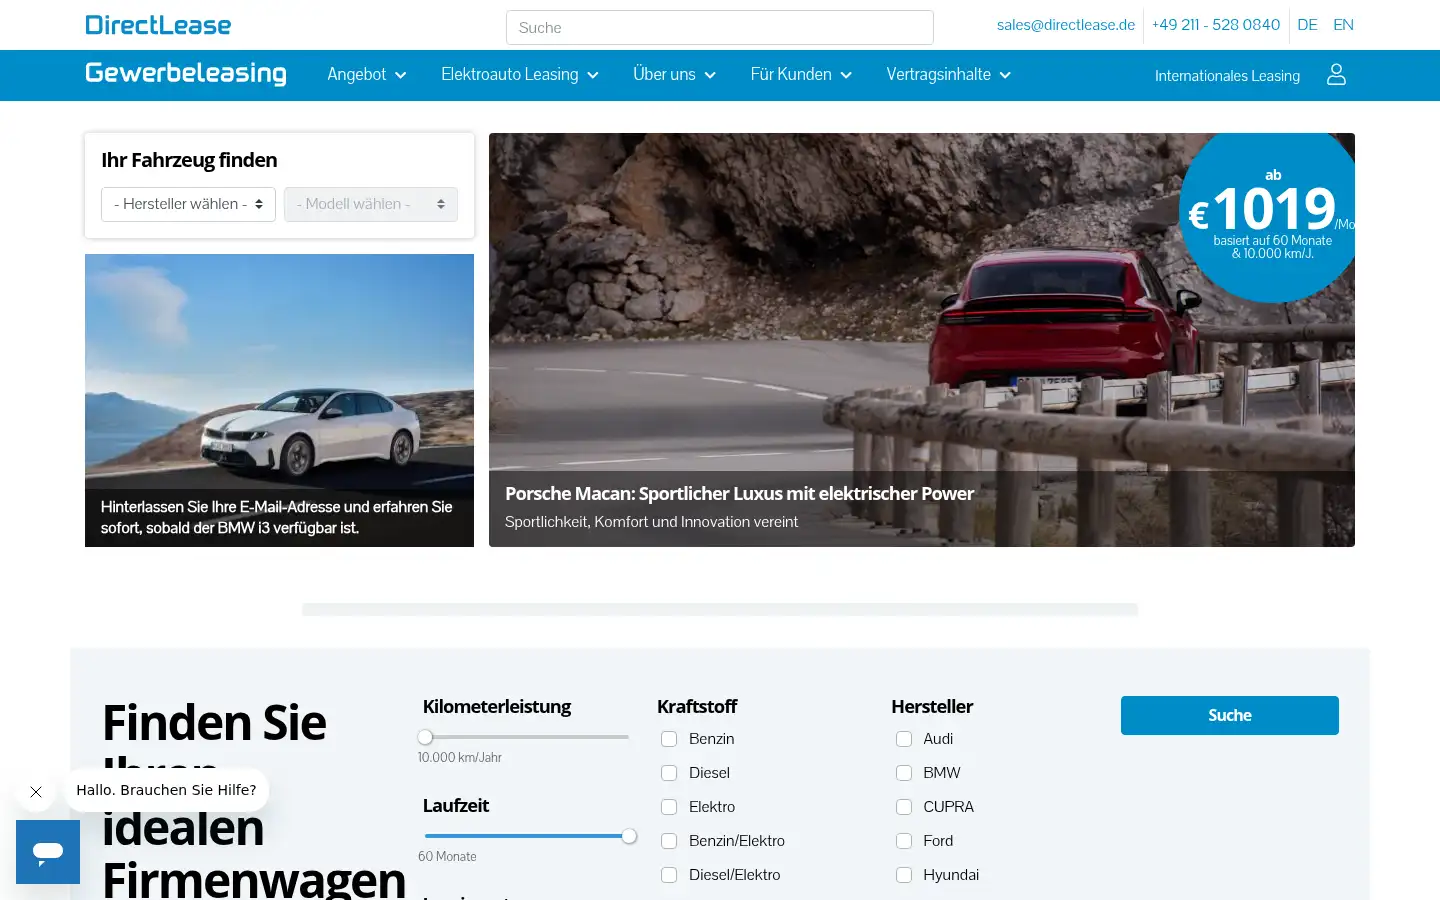1440x900 pixels.
Task: Switch language to DE
Action: click(1307, 25)
